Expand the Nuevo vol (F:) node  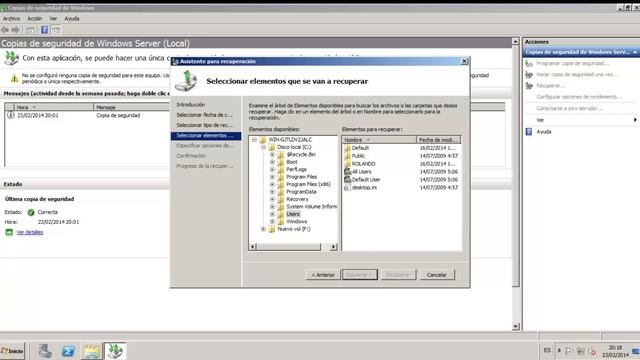[263, 229]
